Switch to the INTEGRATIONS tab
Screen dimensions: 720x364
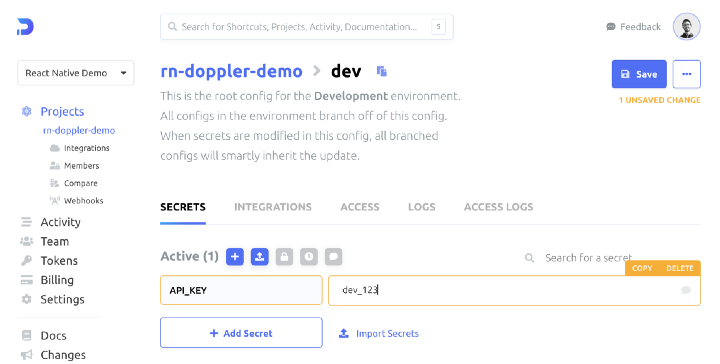273,207
